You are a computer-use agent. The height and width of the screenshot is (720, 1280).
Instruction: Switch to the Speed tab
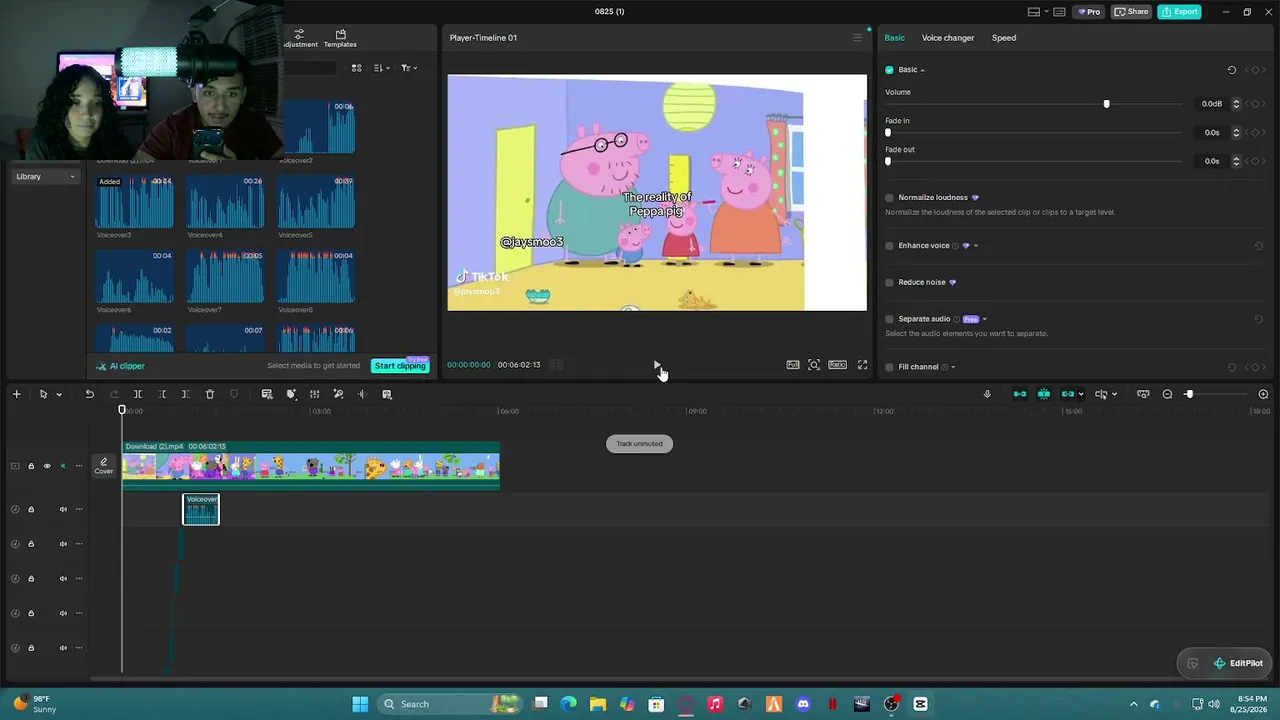click(x=1004, y=38)
